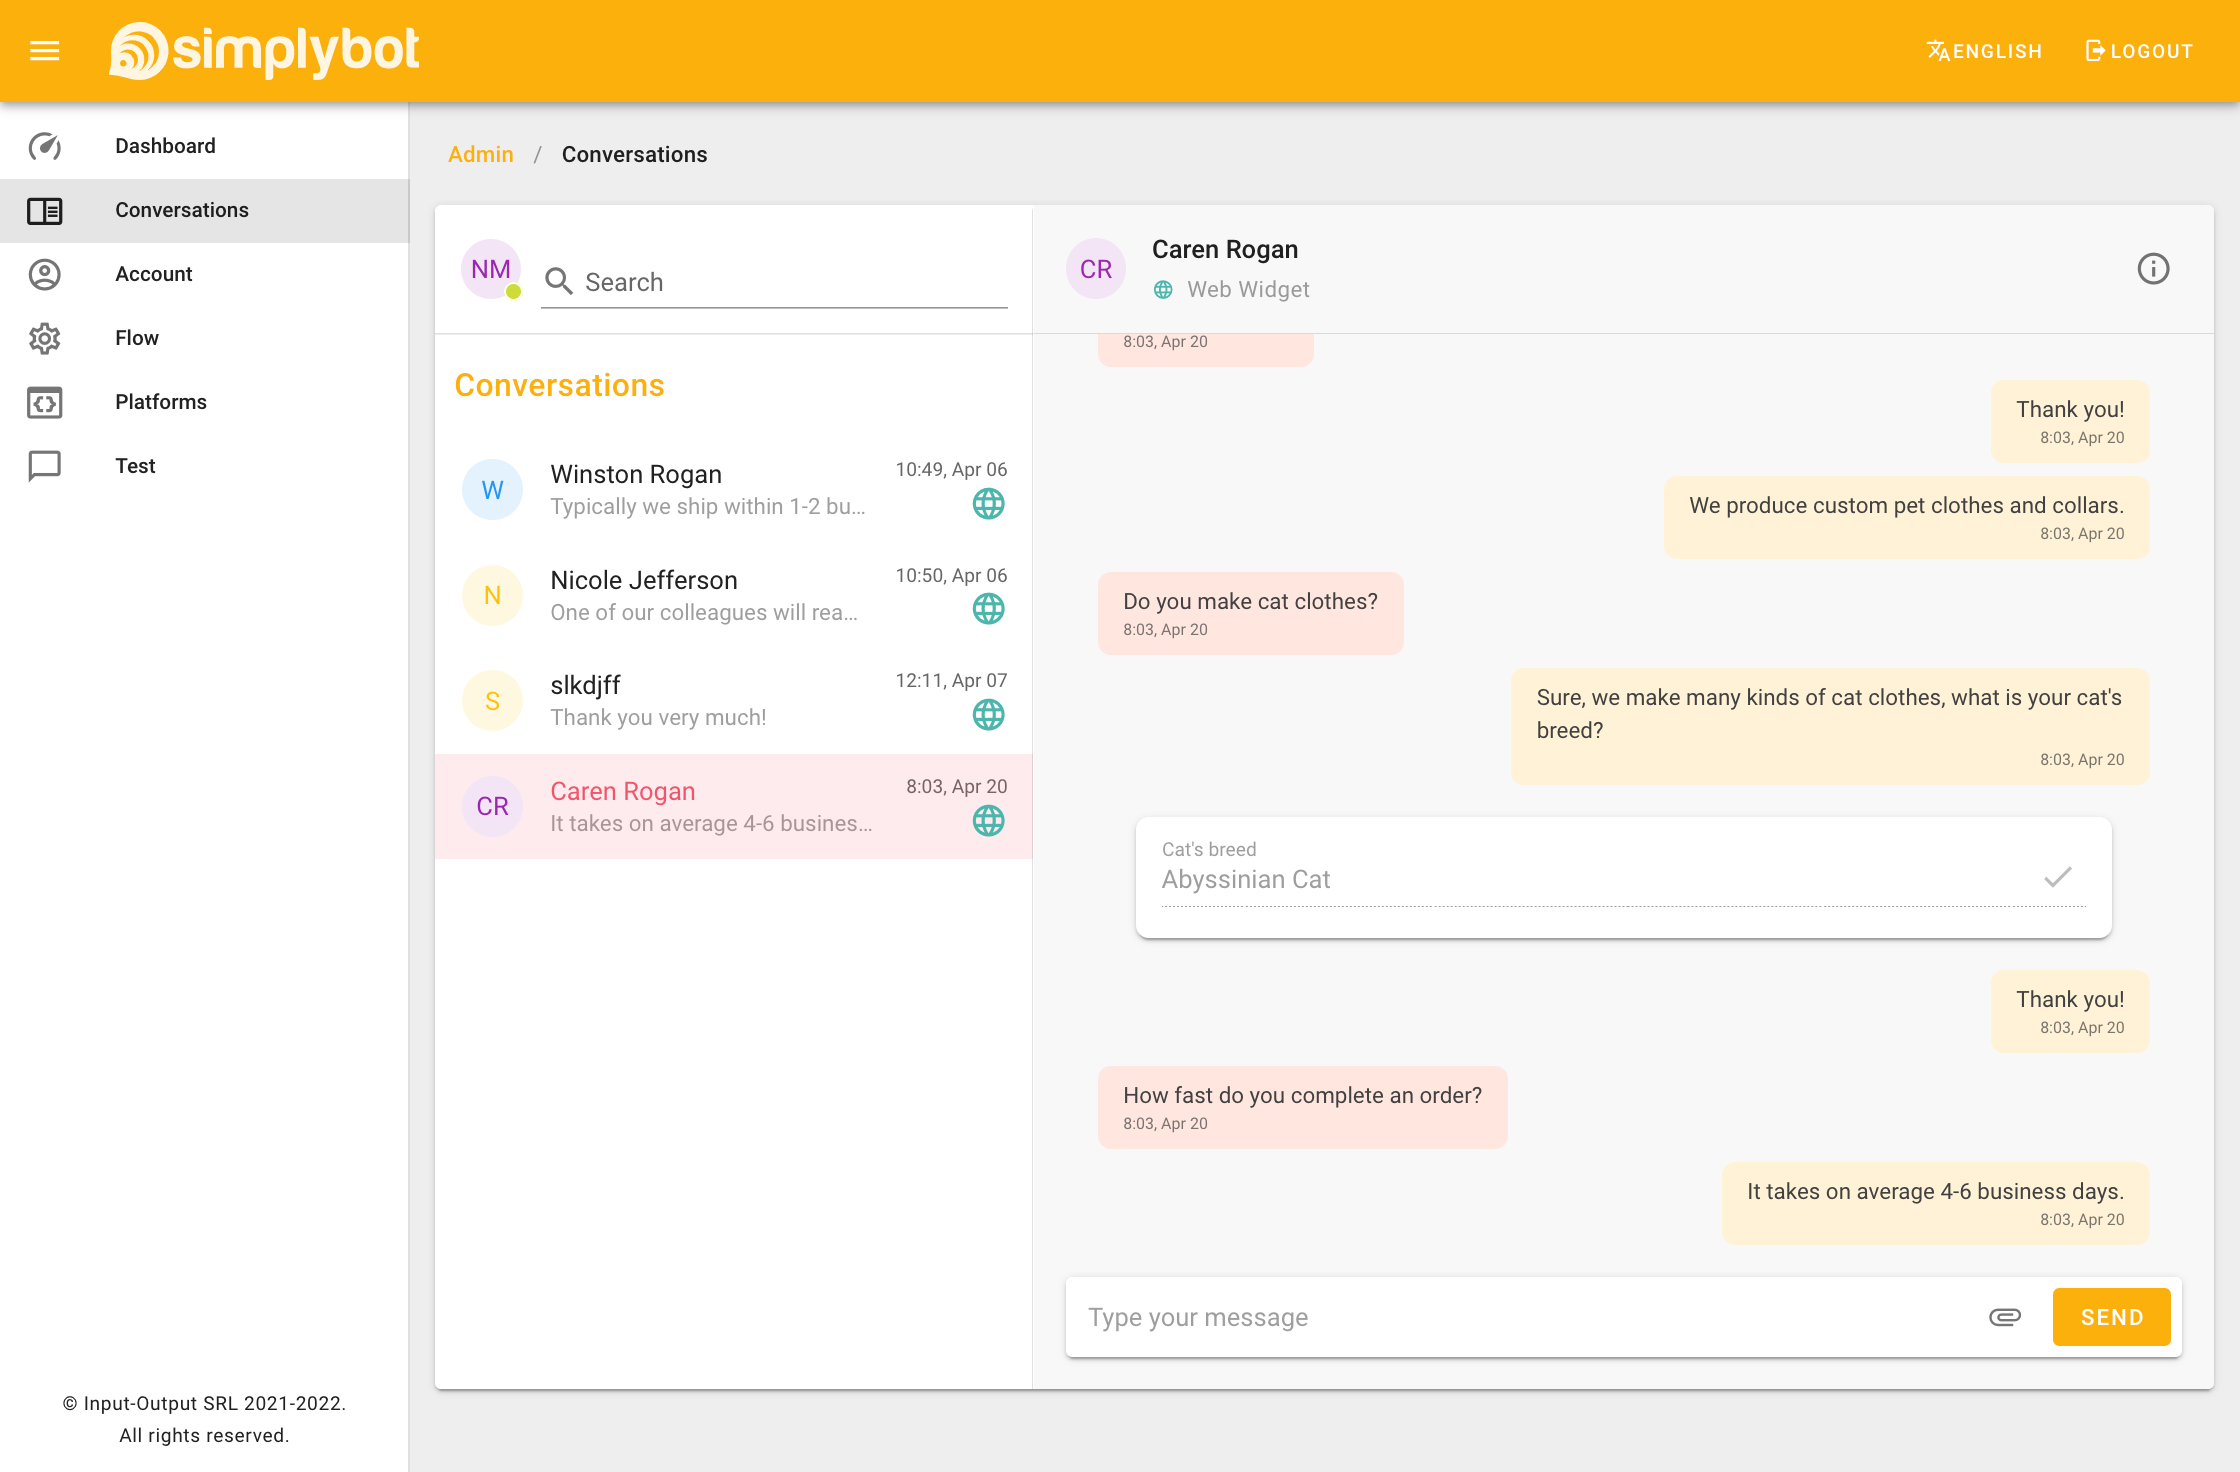
Task: Click the Web Widget globe icon in header
Action: pyautogui.click(x=1163, y=290)
